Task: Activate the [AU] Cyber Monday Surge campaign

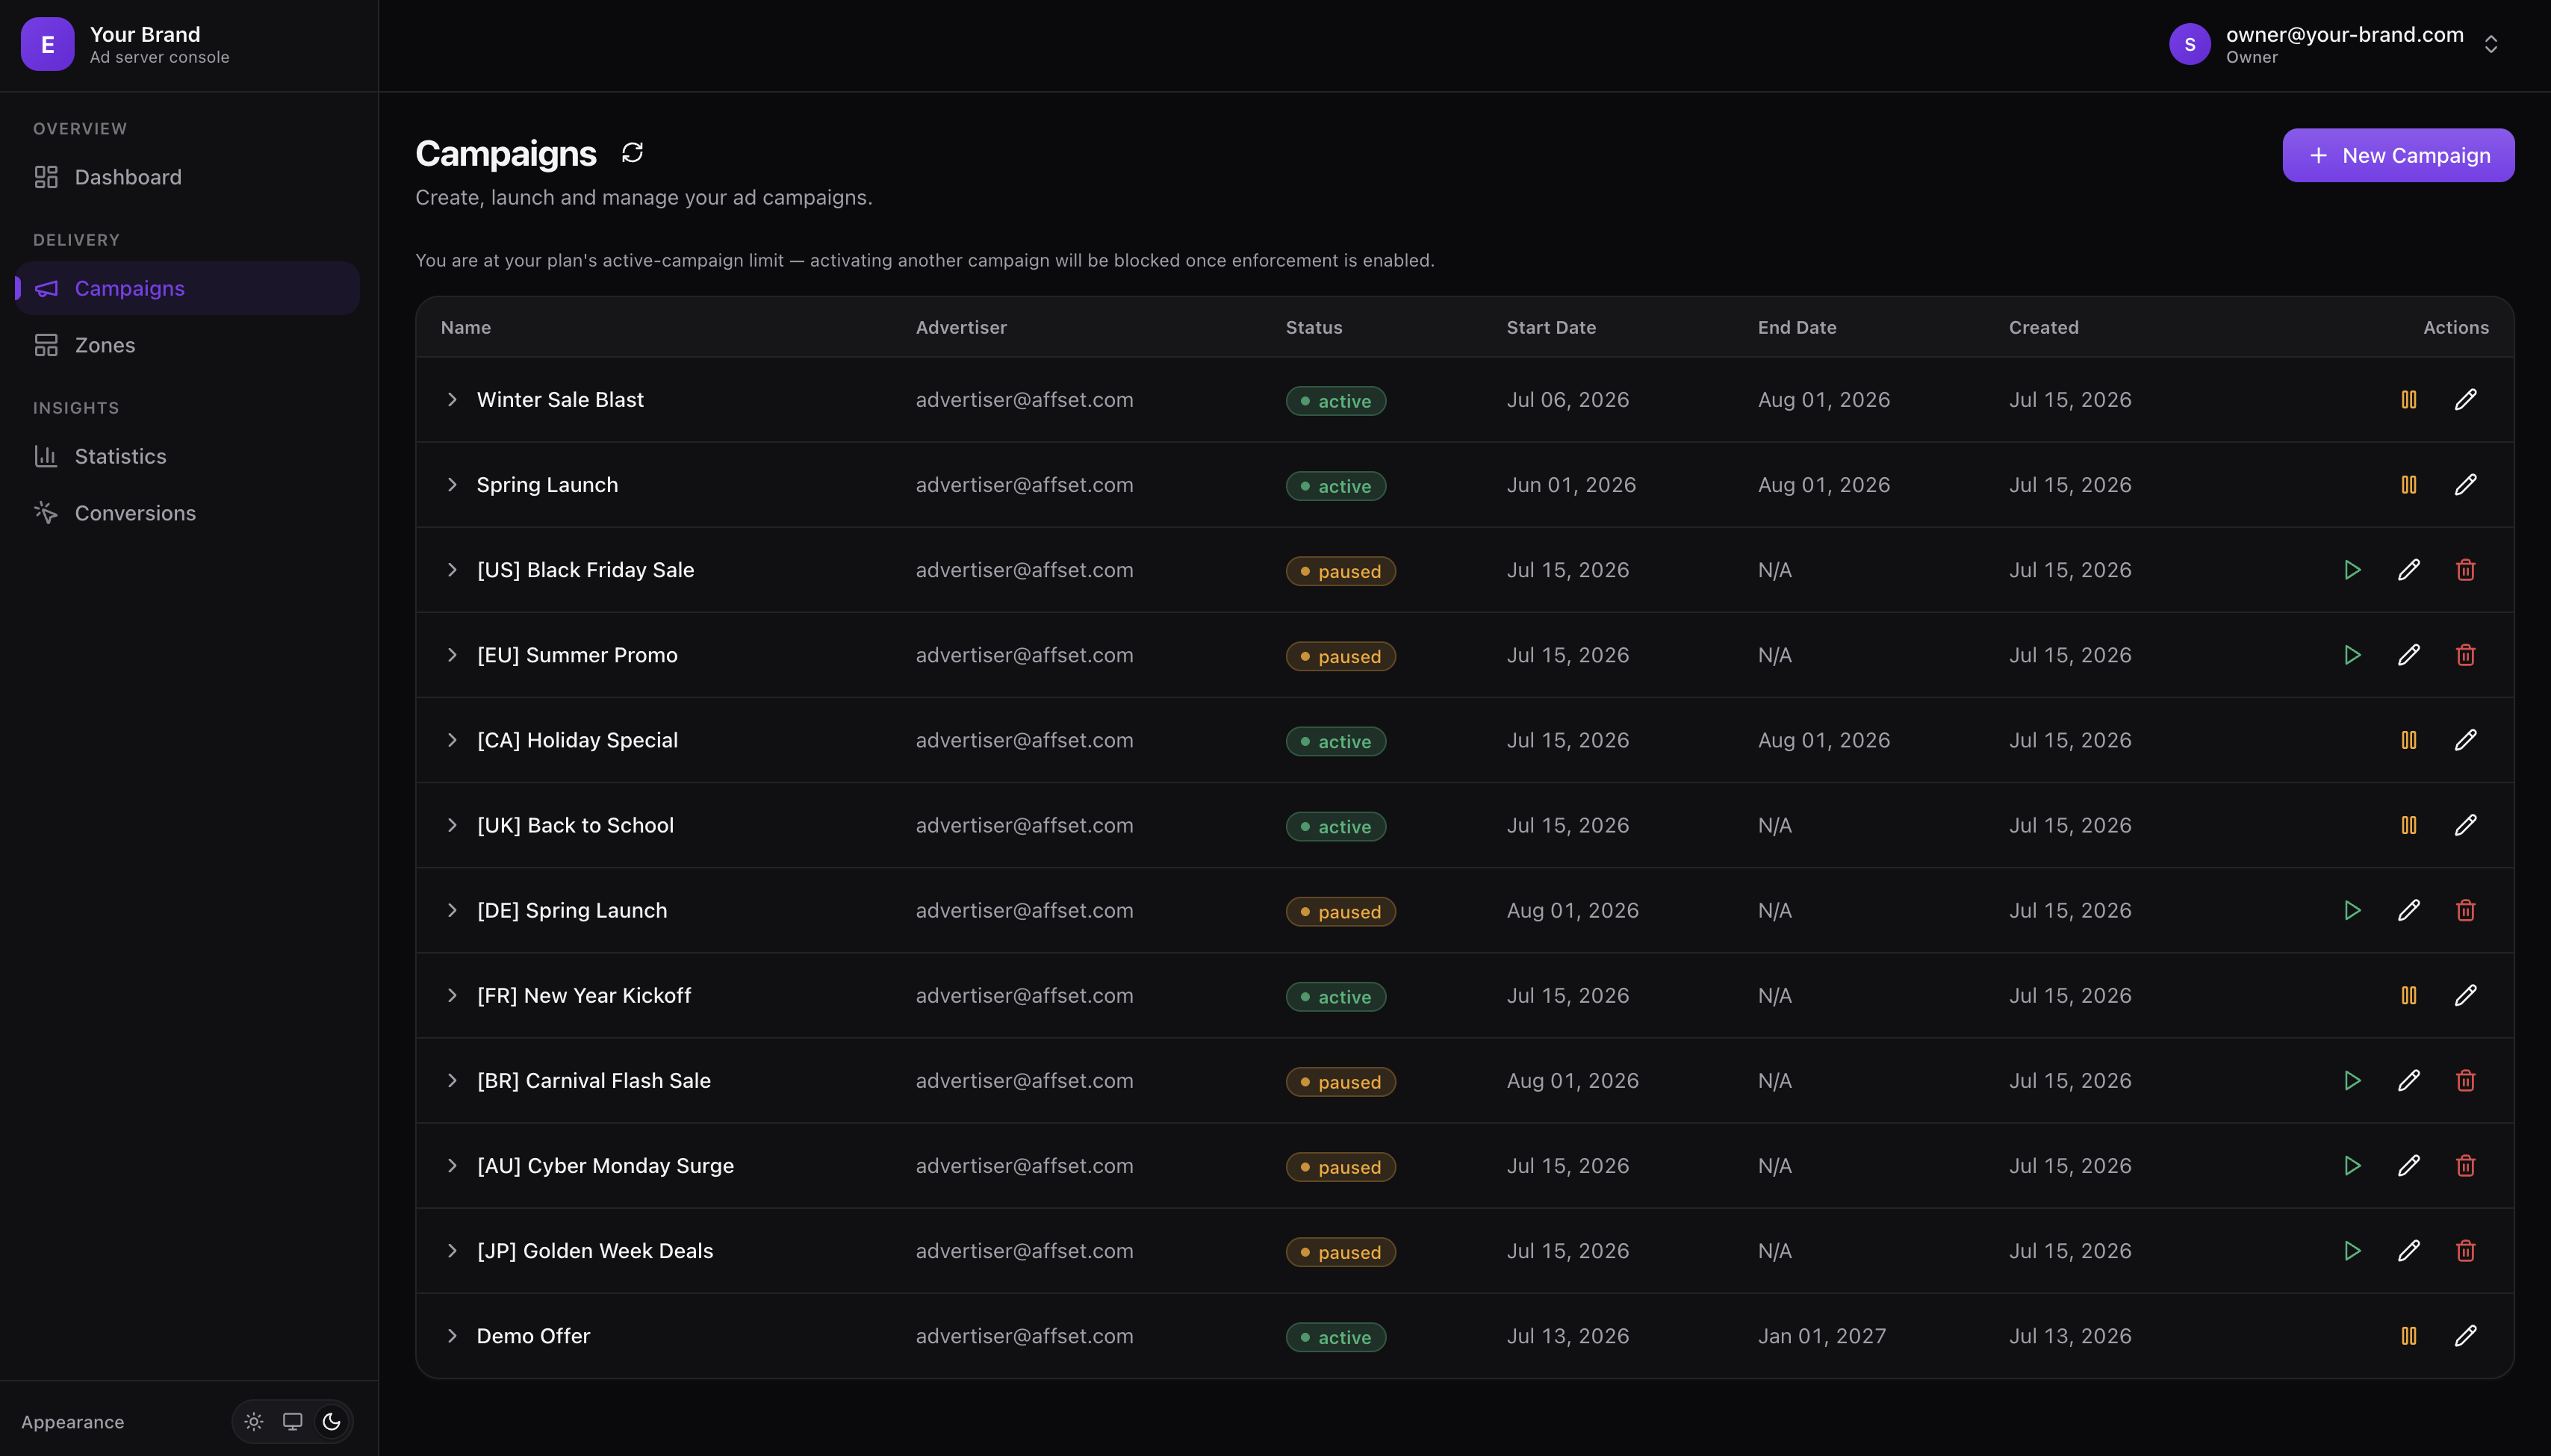Action: point(2352,1166)
